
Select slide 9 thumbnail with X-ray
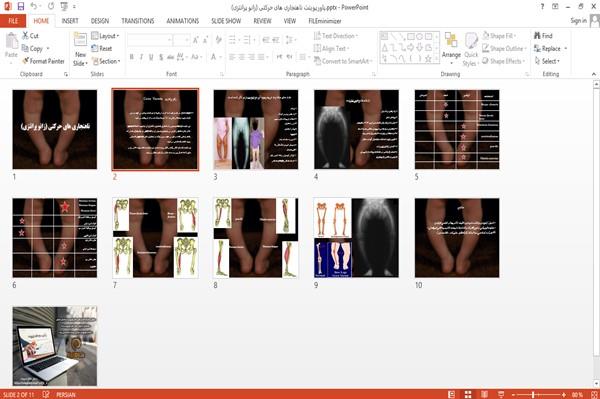[356, 238]
